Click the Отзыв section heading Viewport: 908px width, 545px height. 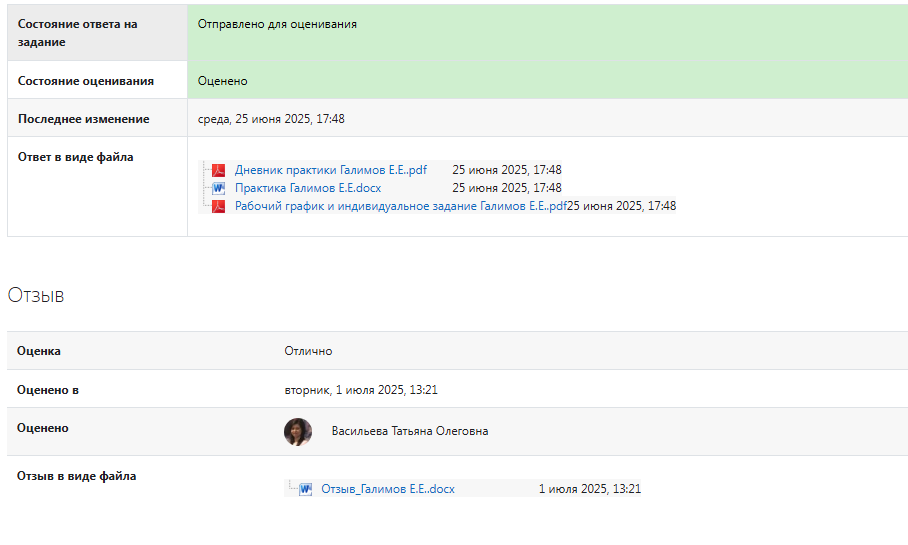click(x=36, y=295)
